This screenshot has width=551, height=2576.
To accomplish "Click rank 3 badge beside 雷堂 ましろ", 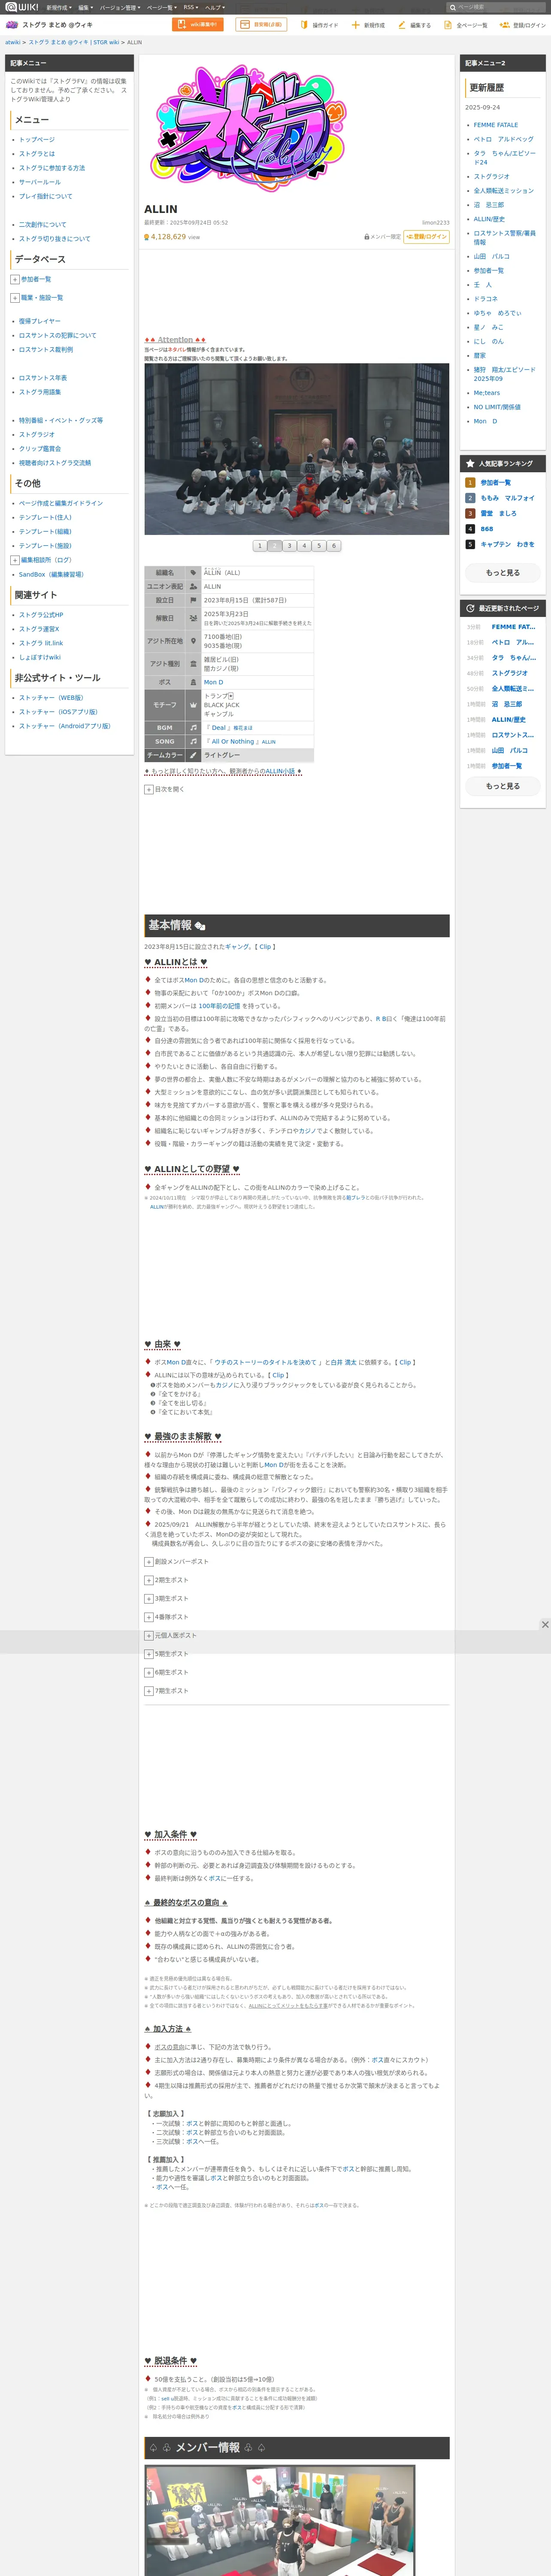I will pyautogui.click(x=470, y=513).
